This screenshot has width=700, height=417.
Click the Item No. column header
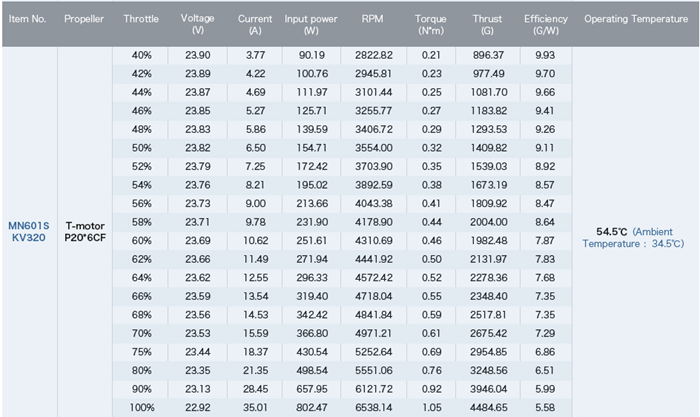pos(28,20)
